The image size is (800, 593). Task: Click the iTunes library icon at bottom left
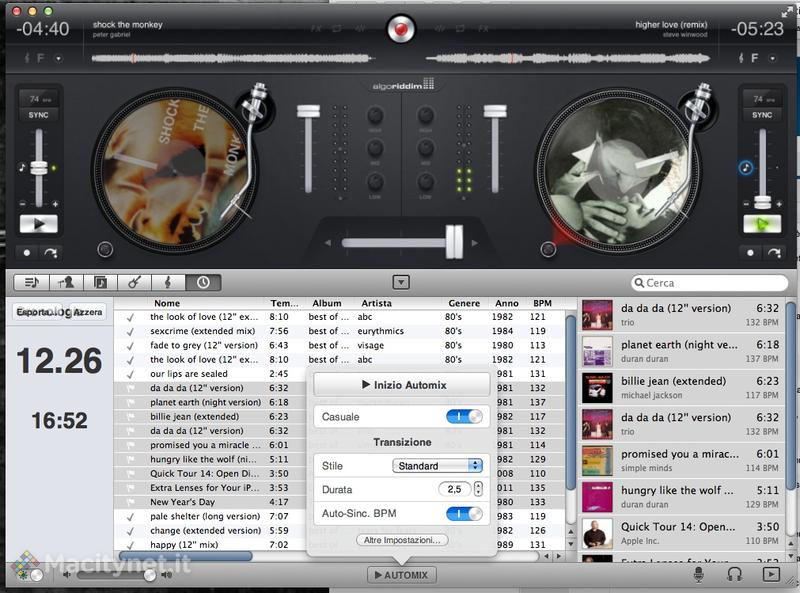click(22, 575)
